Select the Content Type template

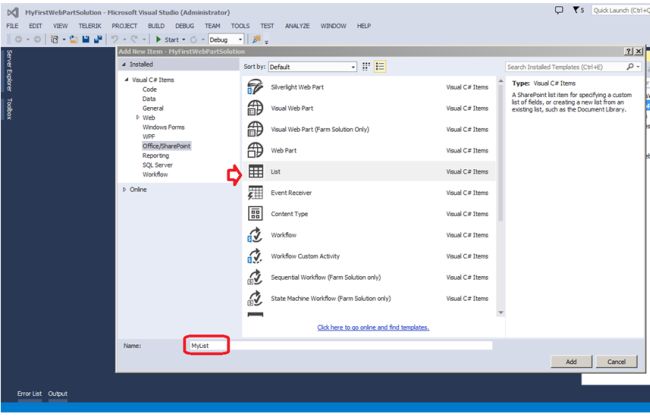click(369, 214)
